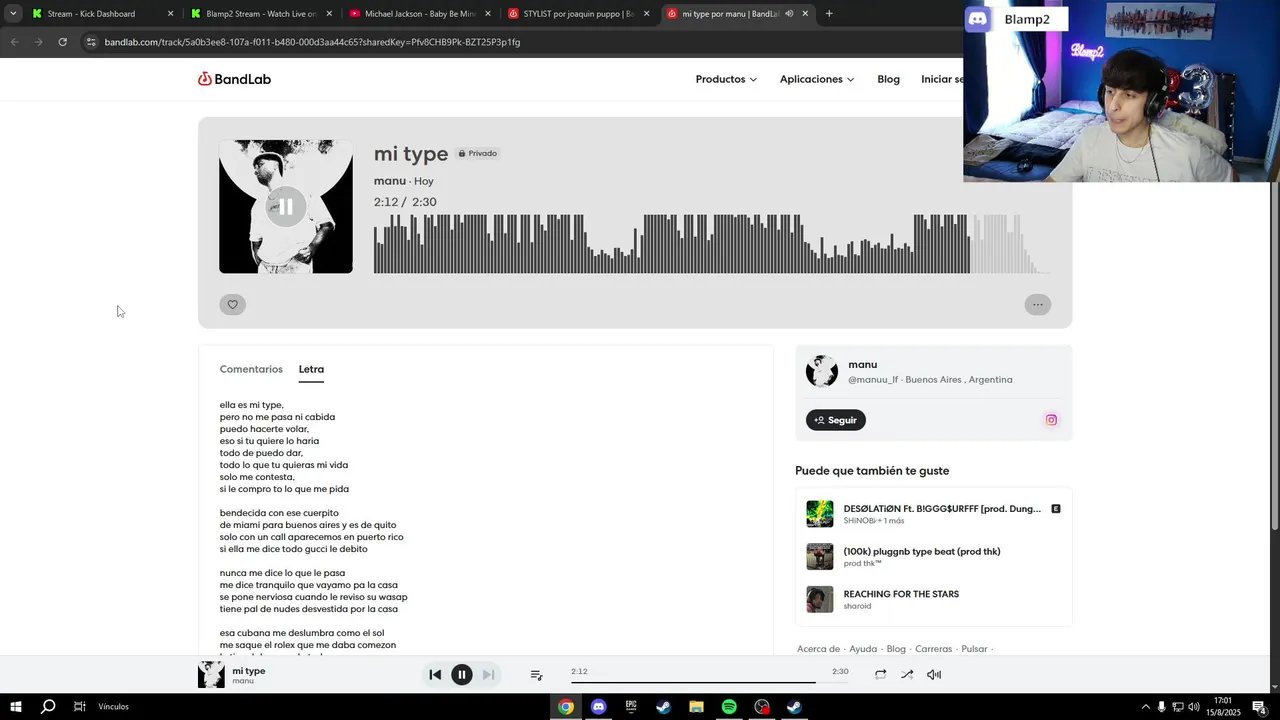
Task: Expand the Aplicaciones dropdown menu
Action: coord(817,79)
